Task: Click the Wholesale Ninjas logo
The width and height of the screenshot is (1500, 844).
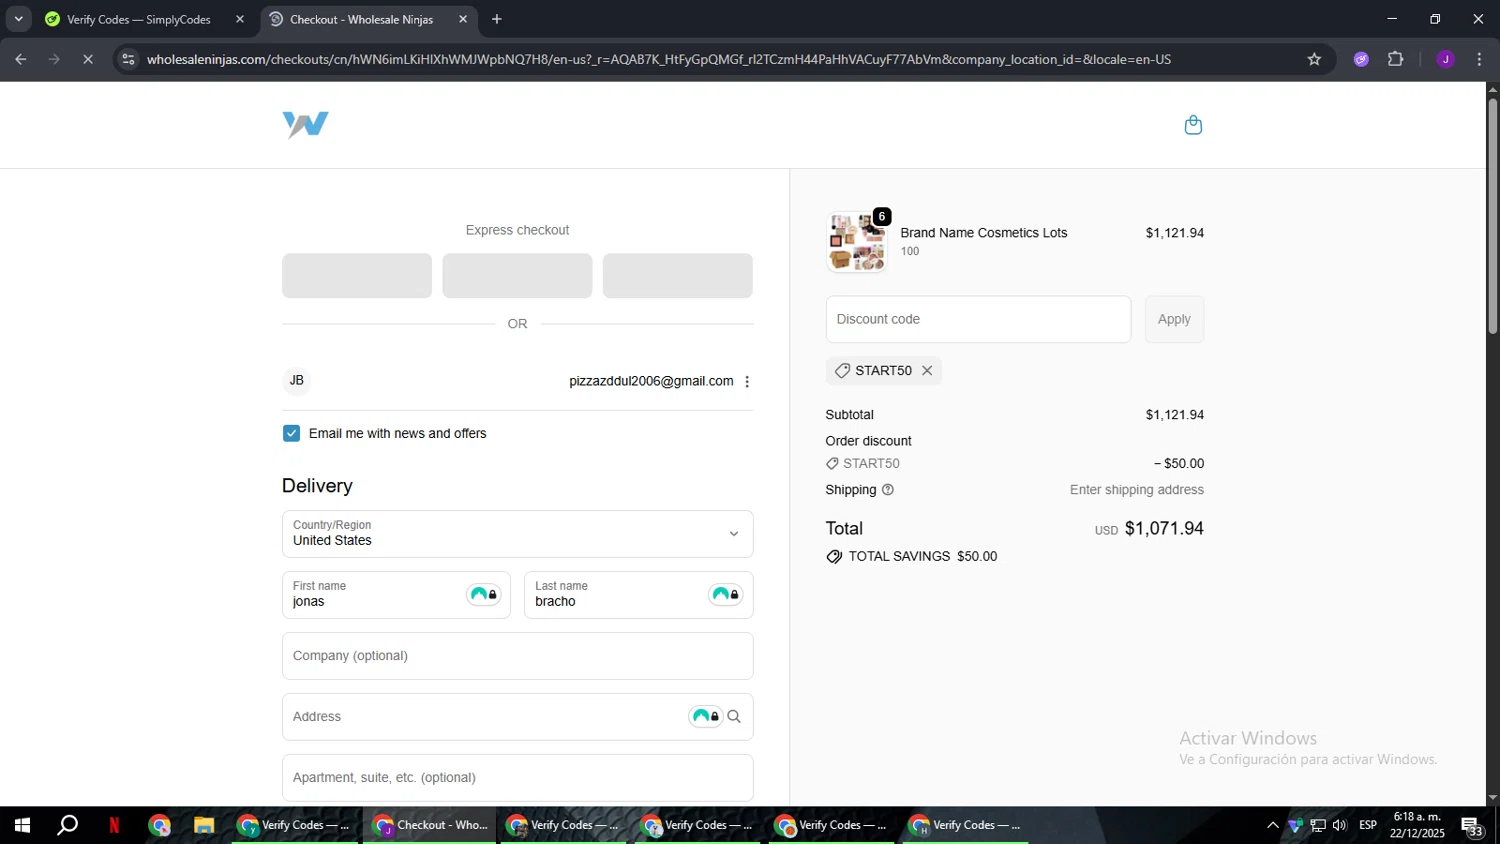Action: pyautogui.click(x=306, y=125)
